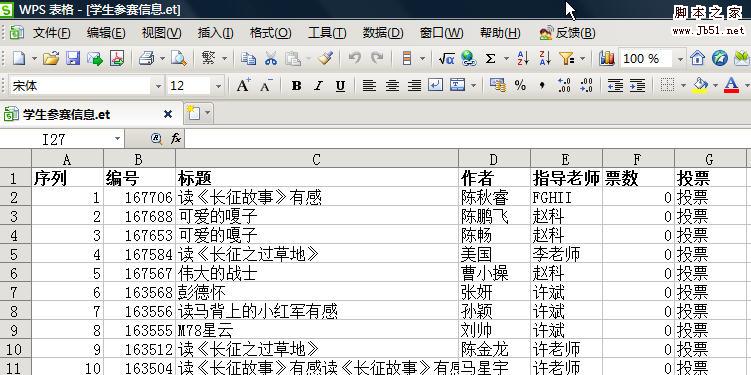The width and height of the screenshot is (751, 375).
Task: Open a file with the folder icon
Action: point(51,58)
